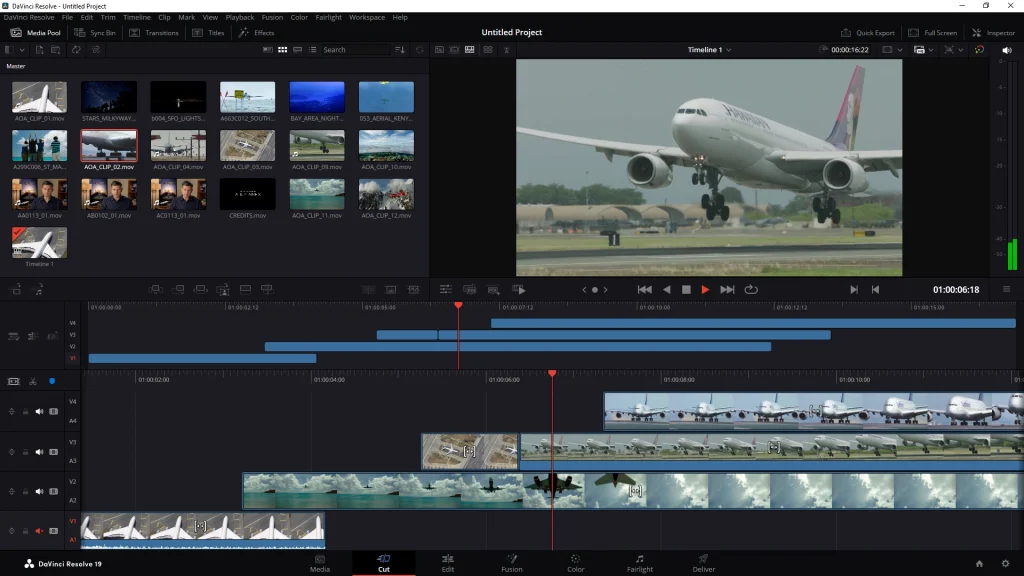Open the Inspector panel
The image size is (1024, 576).
tap(993, 33)
